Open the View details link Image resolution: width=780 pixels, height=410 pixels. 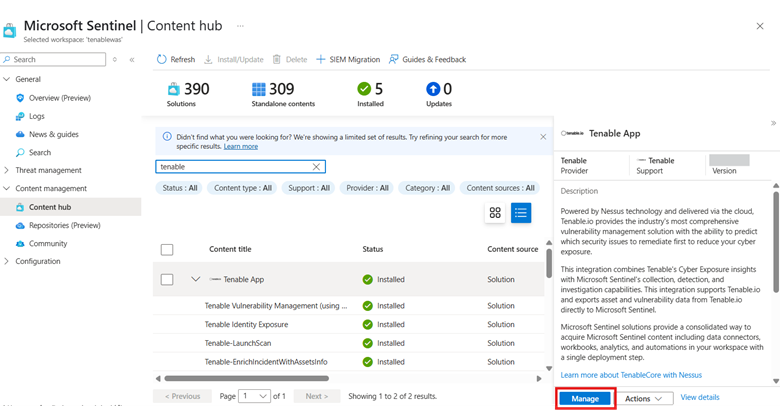(700, 397)
